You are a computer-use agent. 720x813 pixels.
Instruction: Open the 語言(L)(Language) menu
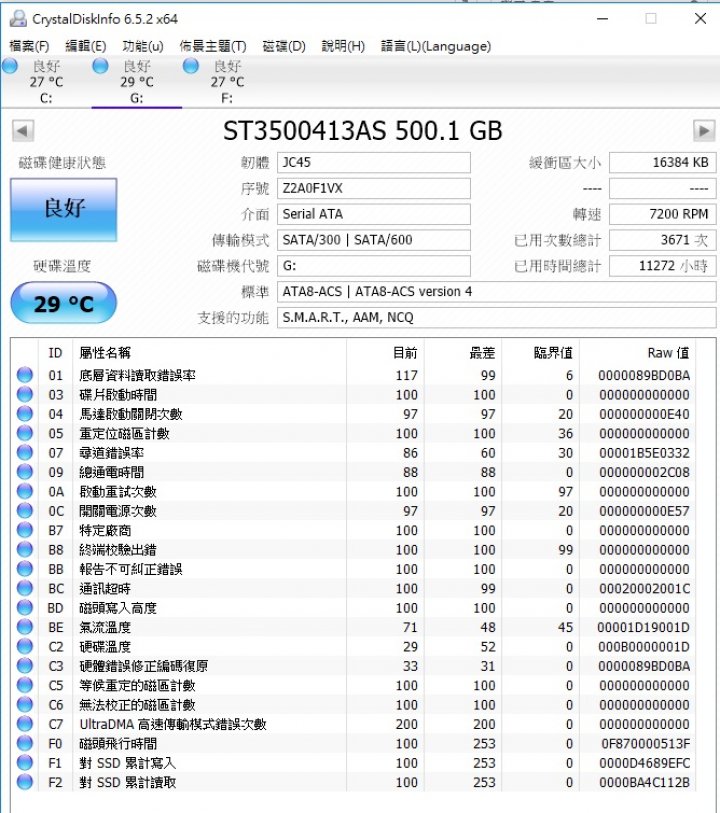coord(435,46)
